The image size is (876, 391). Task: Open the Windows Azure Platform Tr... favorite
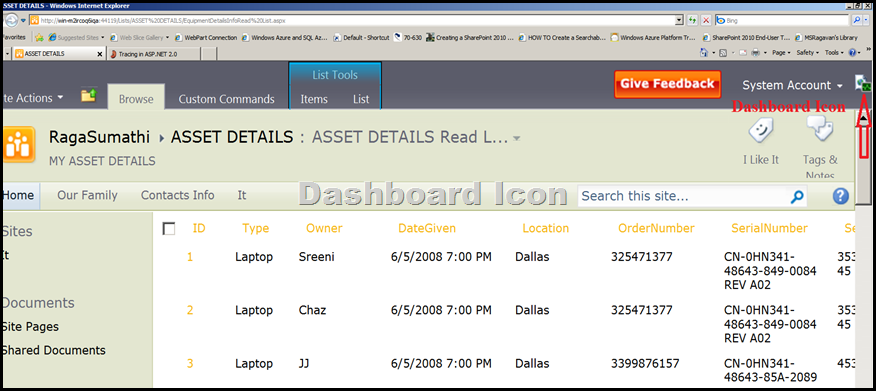653,37
